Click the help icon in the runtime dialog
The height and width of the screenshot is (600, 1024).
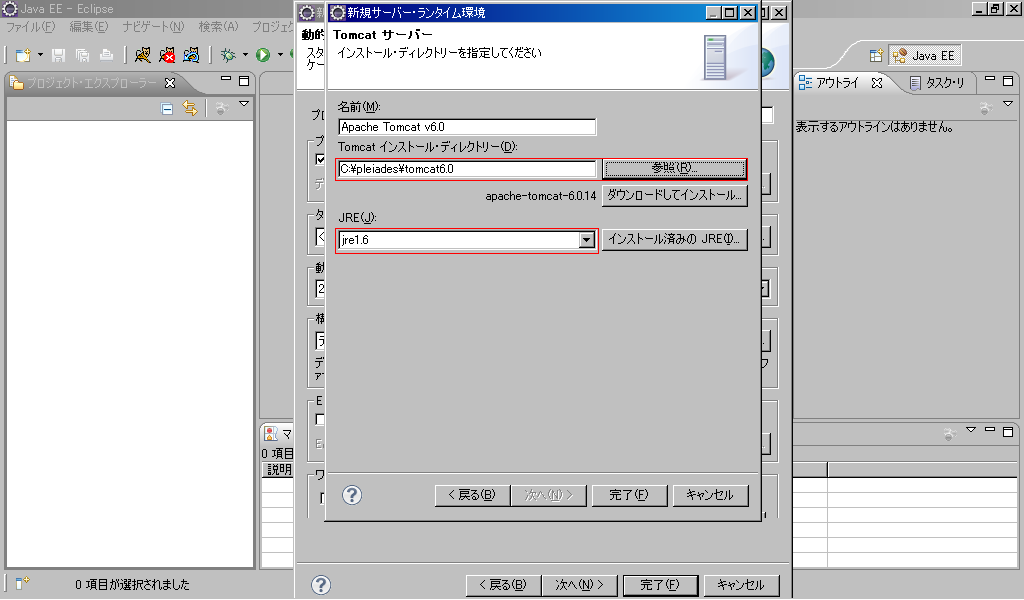pyautogui.click(x=352, y=495)
